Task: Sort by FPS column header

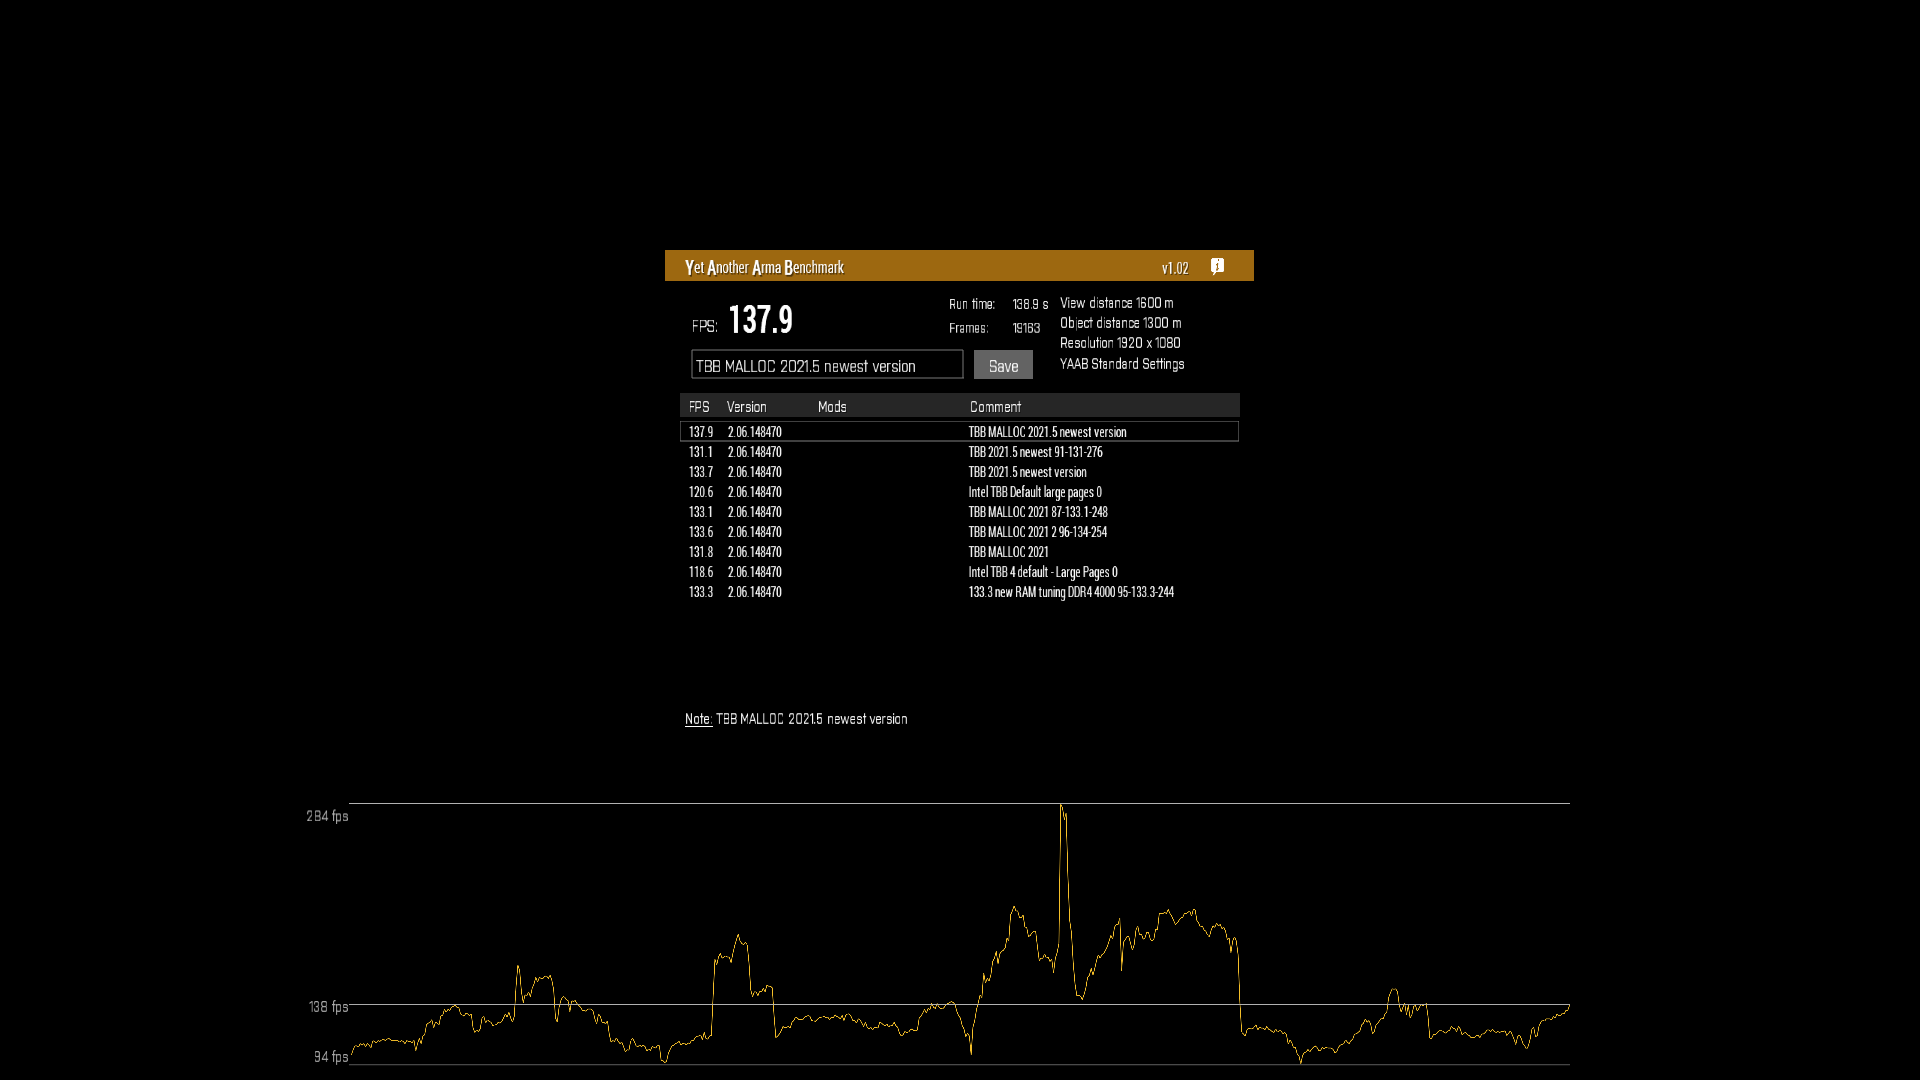Action: pos(699,407)
